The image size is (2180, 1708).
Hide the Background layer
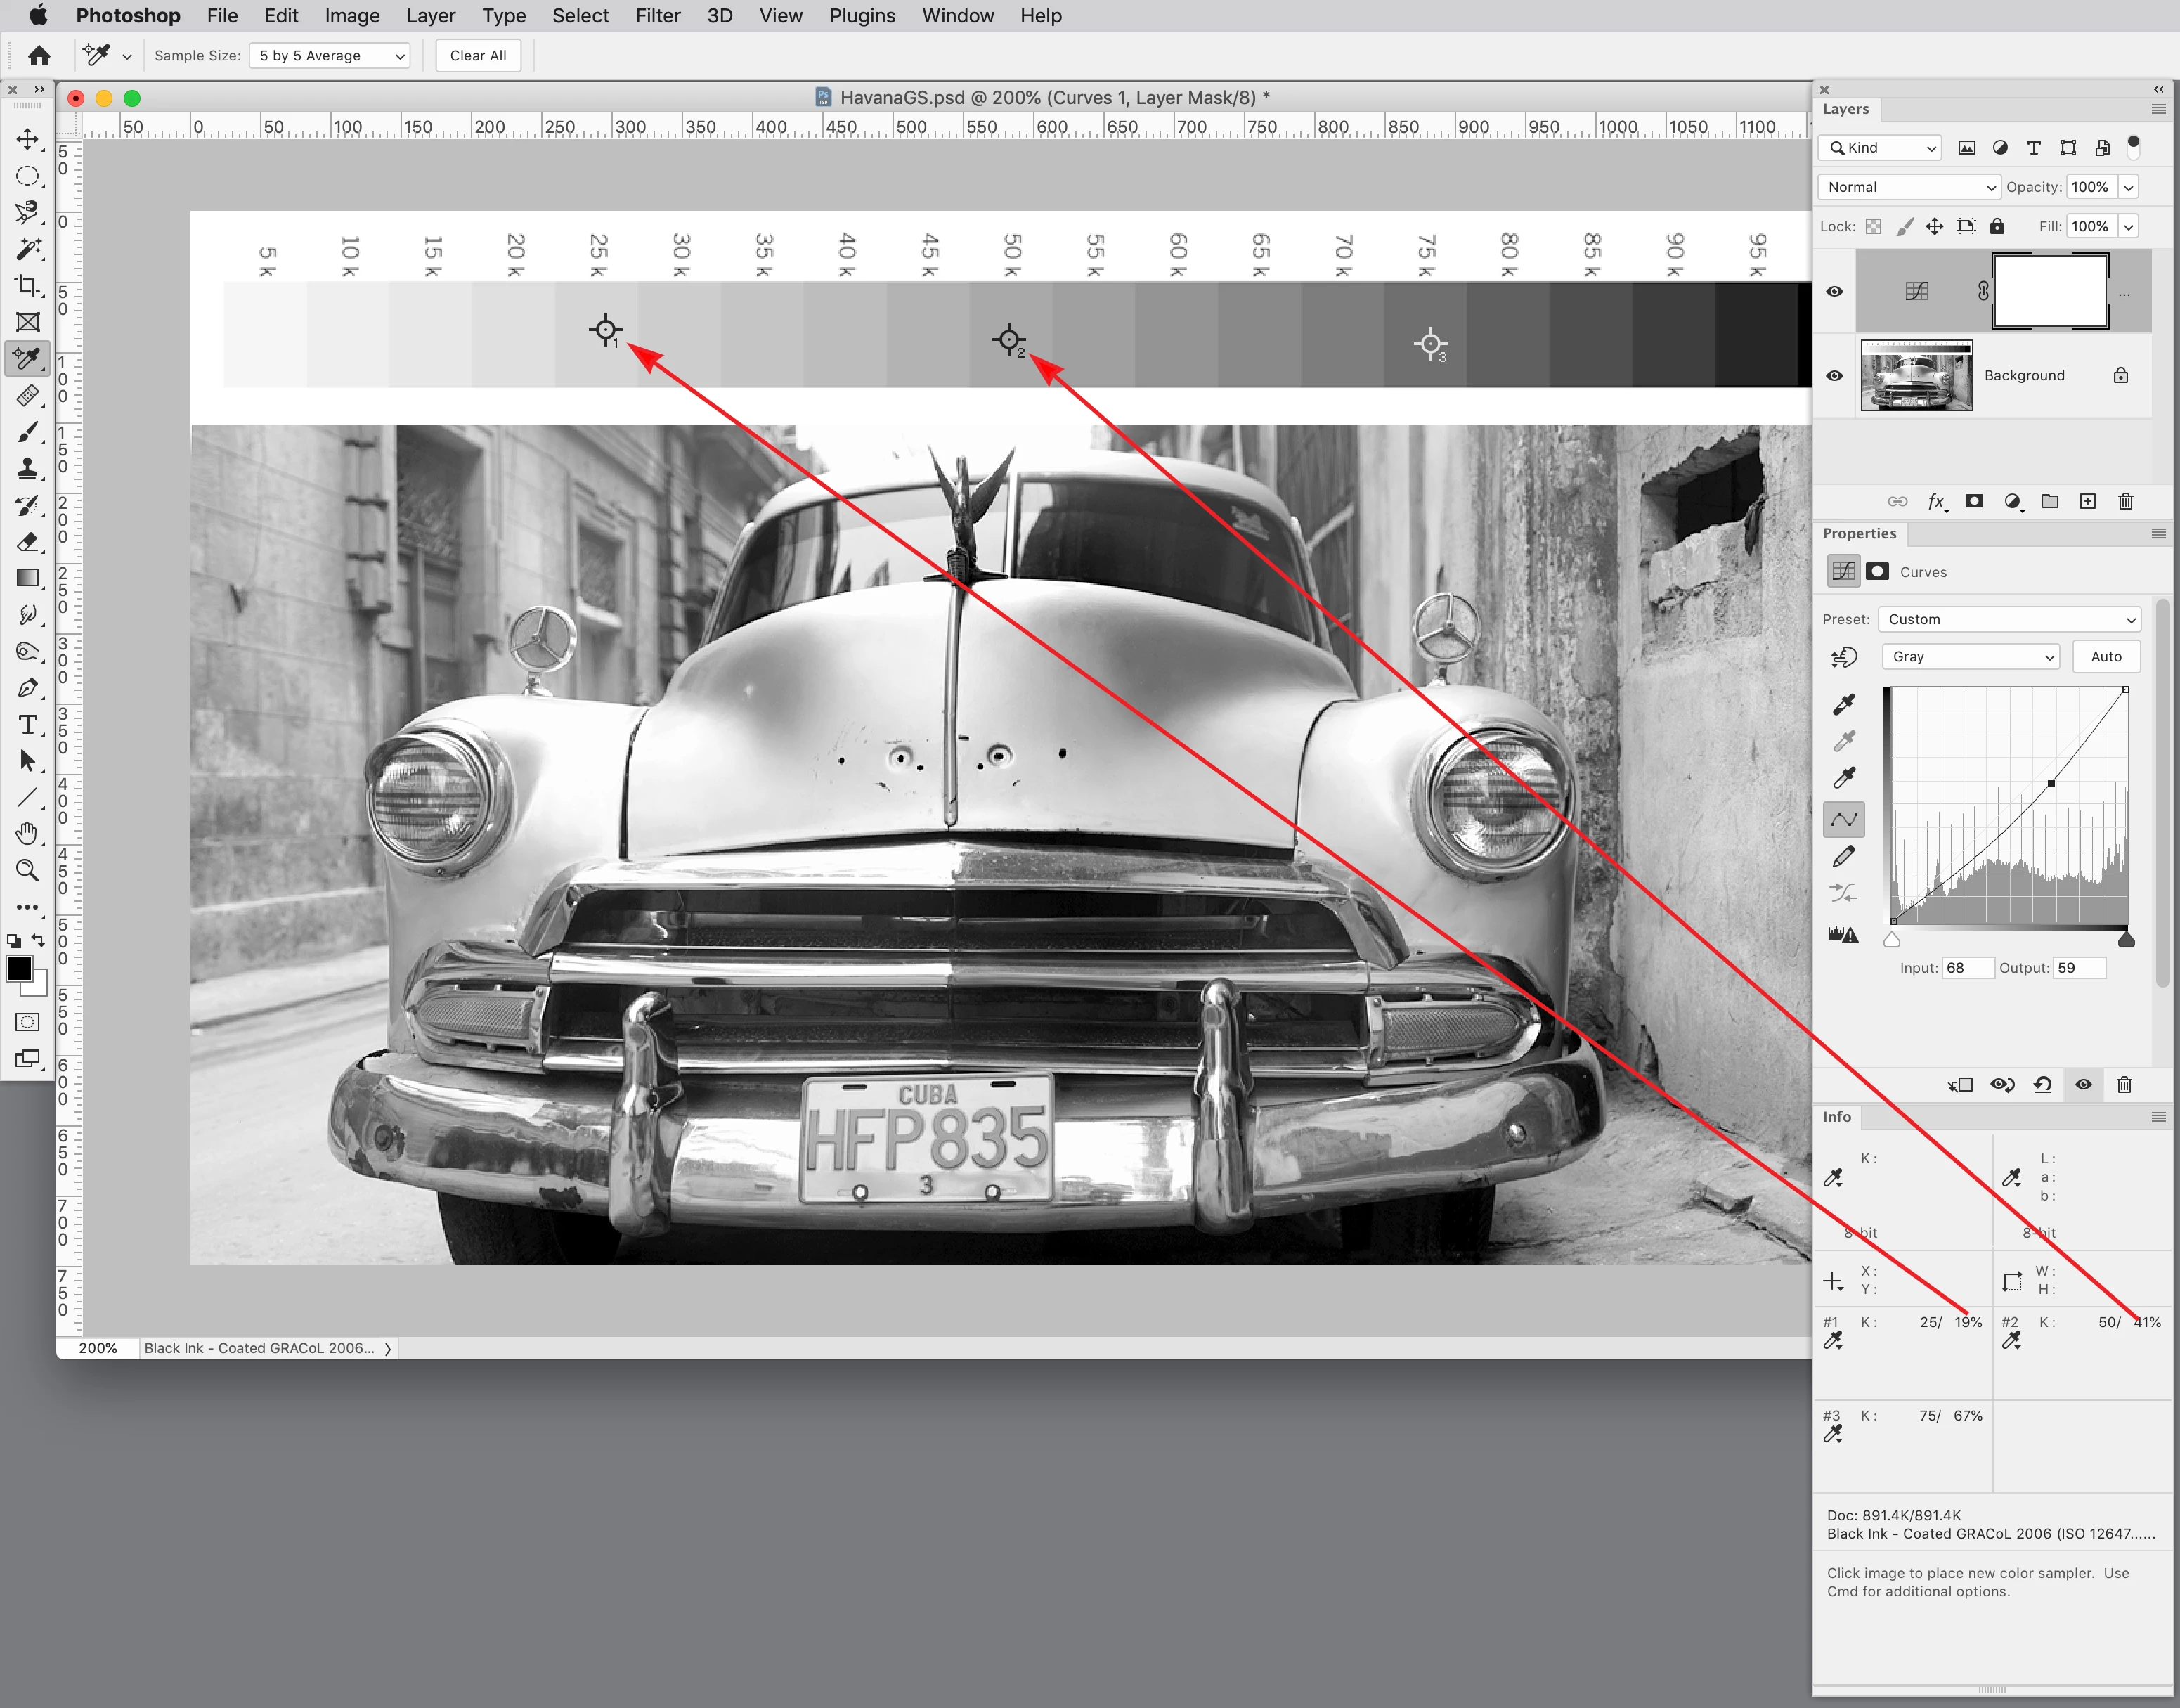1834,376
